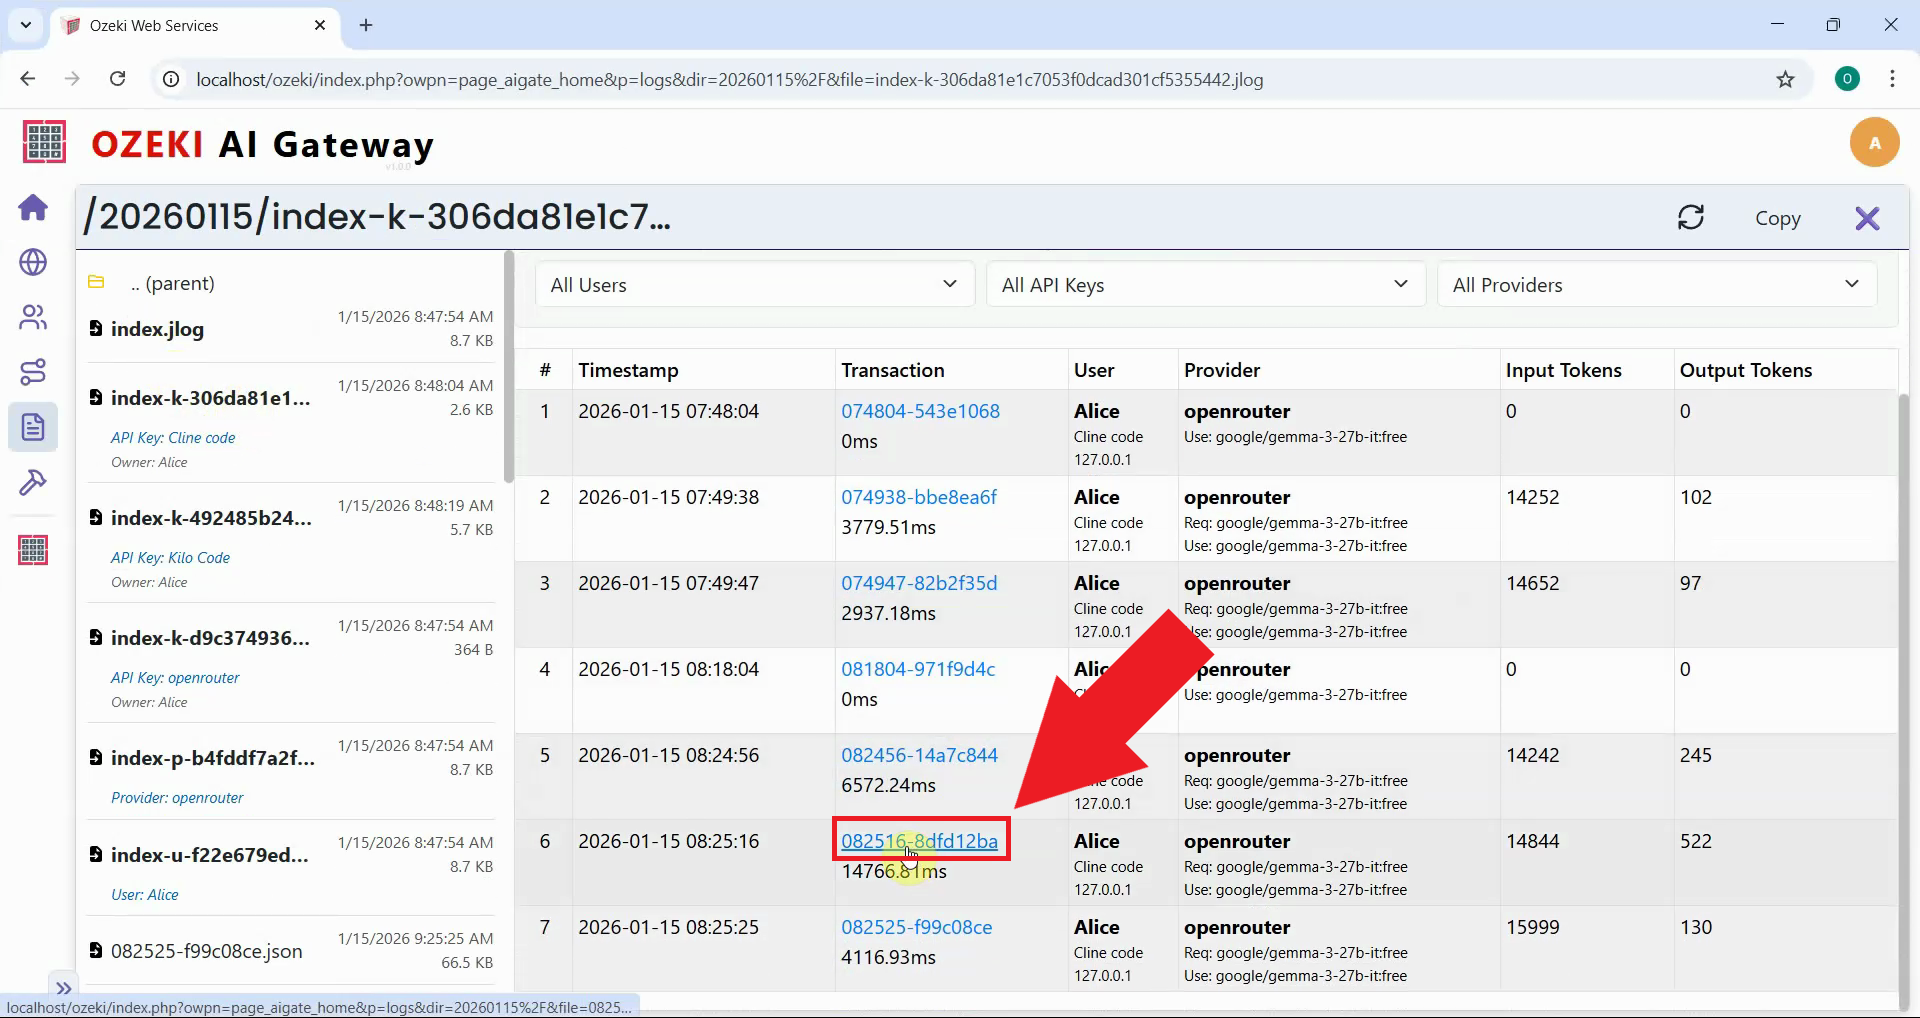Open the tools hammer icon in sidebar

(33, 483)
